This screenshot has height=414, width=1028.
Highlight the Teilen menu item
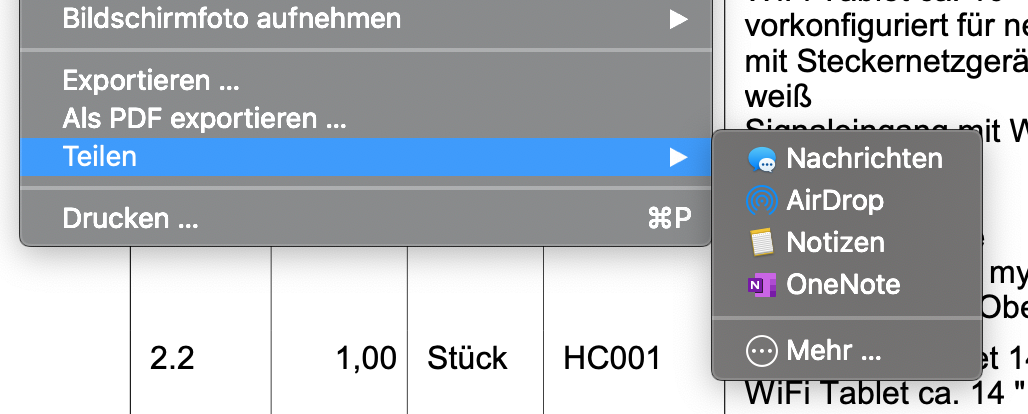pyautogui.click(x=100, y=157)
